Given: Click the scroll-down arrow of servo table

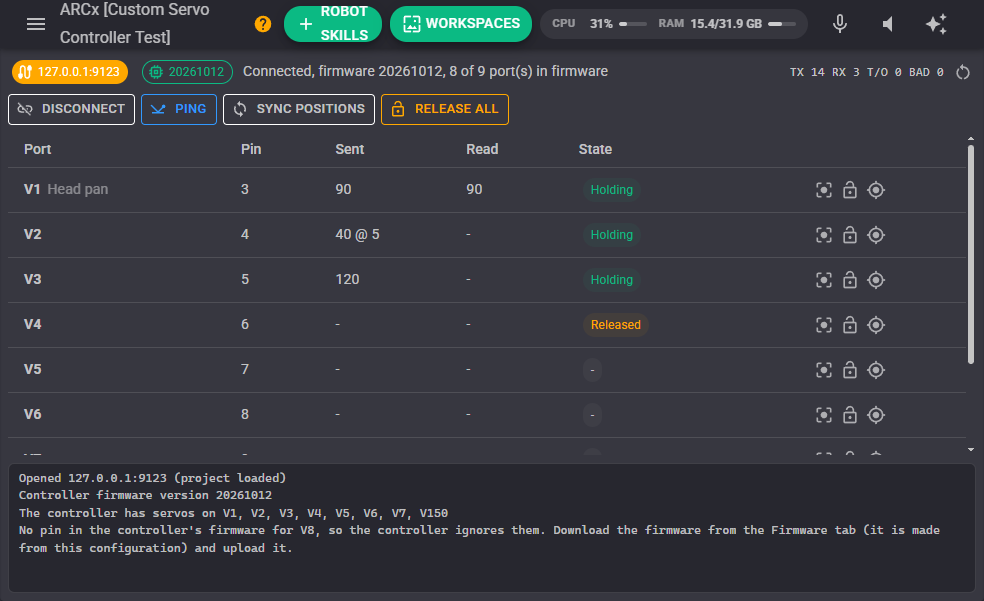Looking at the screenshot, I should 971,449.
